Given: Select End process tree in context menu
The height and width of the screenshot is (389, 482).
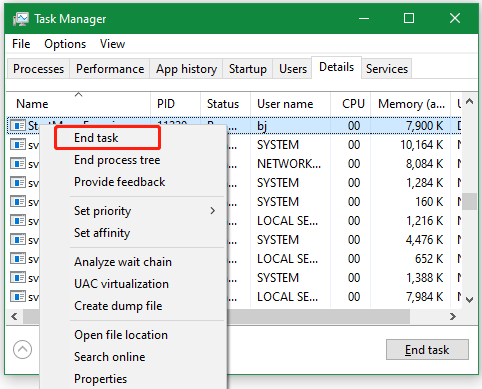Looking at the screenshot, I should click(x=117, y=160).
